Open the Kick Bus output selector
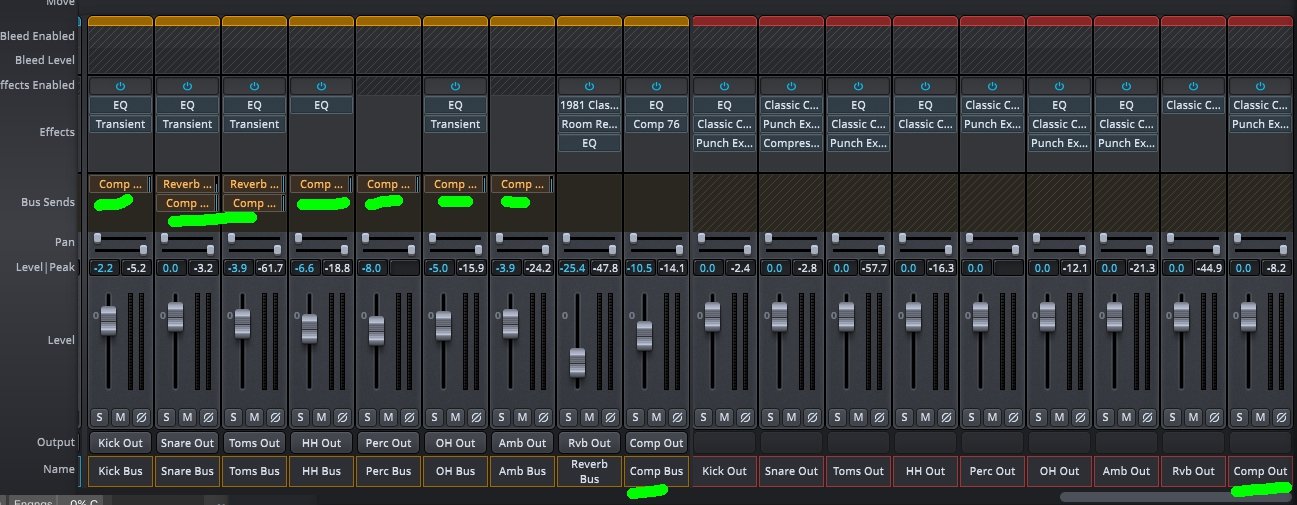Image resolution: width=1297 pixels, height=505 pixels. coord(120,442)
